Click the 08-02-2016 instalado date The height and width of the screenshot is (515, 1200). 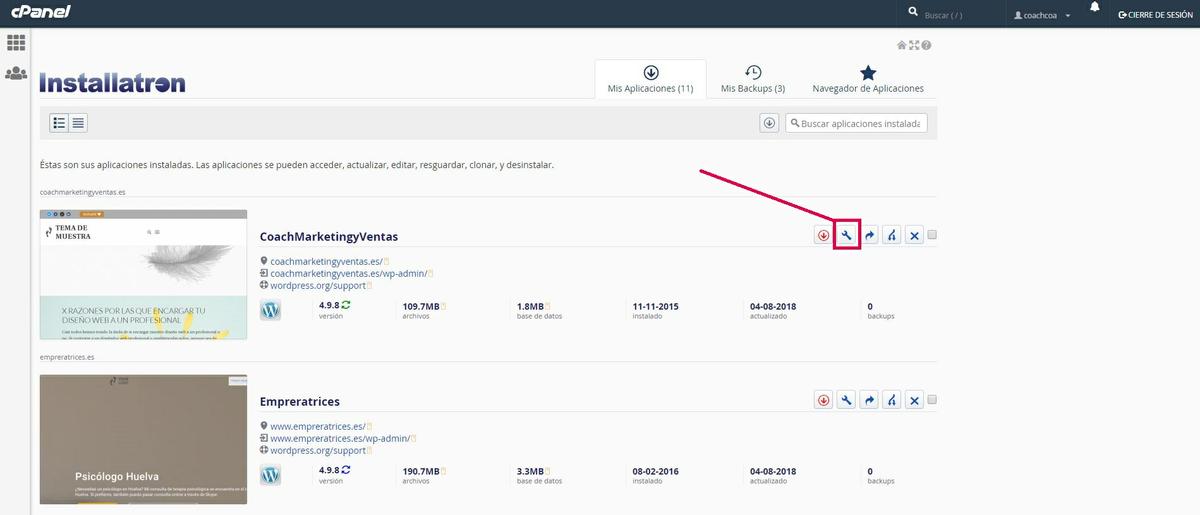pyautogui.click(x=657, y=470)
